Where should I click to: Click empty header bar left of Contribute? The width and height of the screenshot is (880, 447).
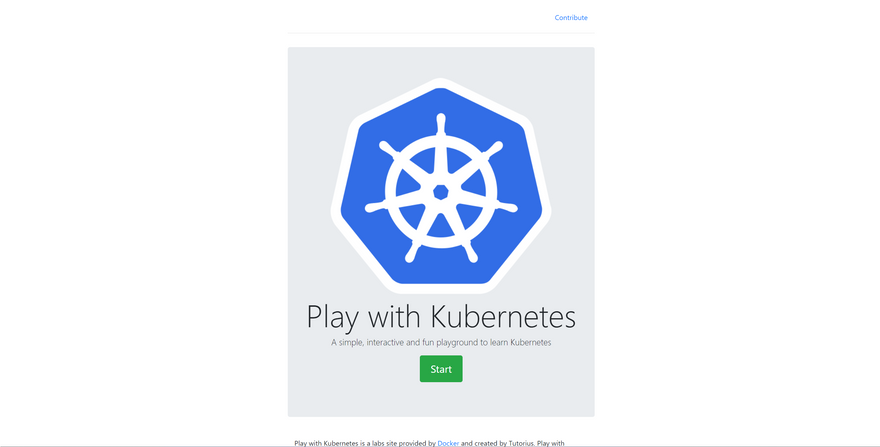tap(420, 18)
